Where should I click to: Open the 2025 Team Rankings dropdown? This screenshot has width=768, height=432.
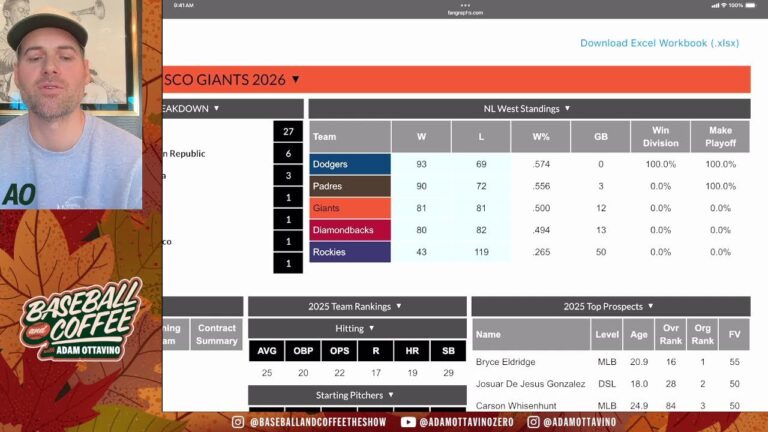point(397,306)
